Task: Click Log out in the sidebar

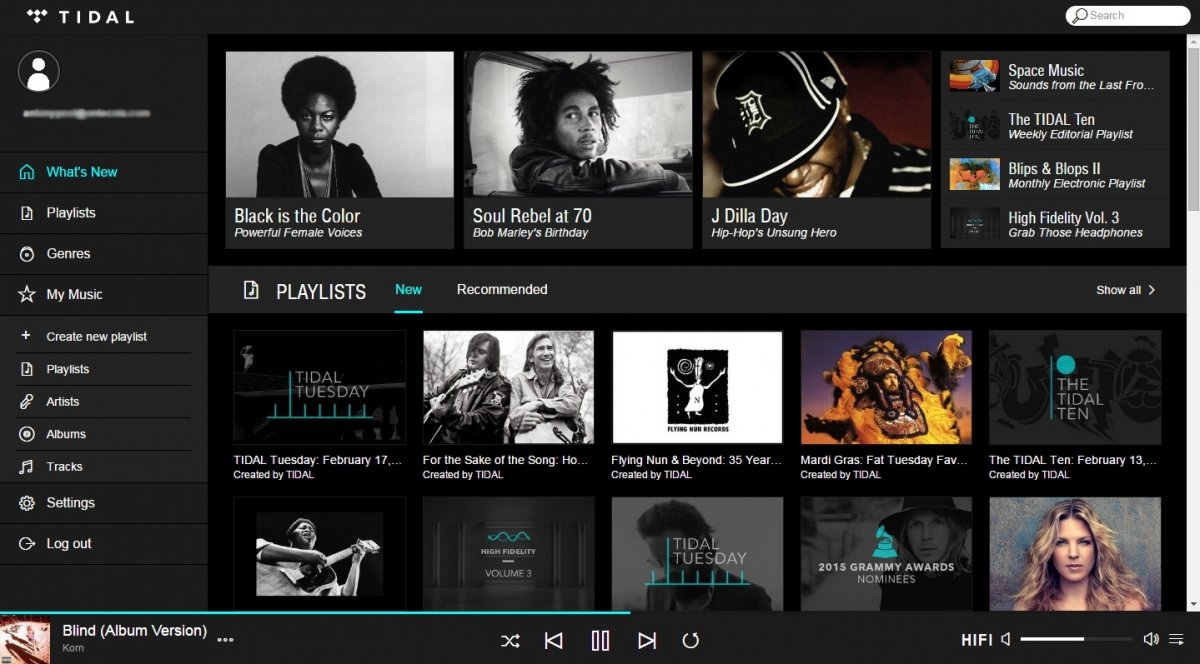Action: click(x=104, y=544)
